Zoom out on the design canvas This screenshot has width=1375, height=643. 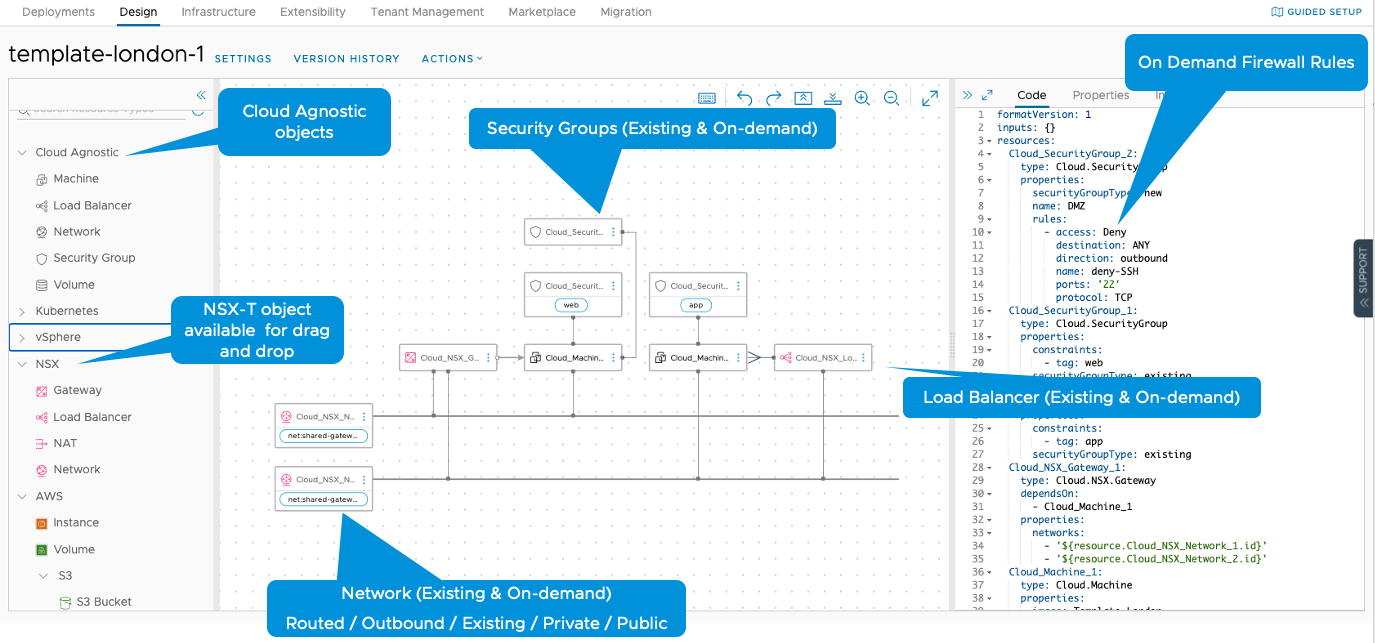click(x=891, y=98)
